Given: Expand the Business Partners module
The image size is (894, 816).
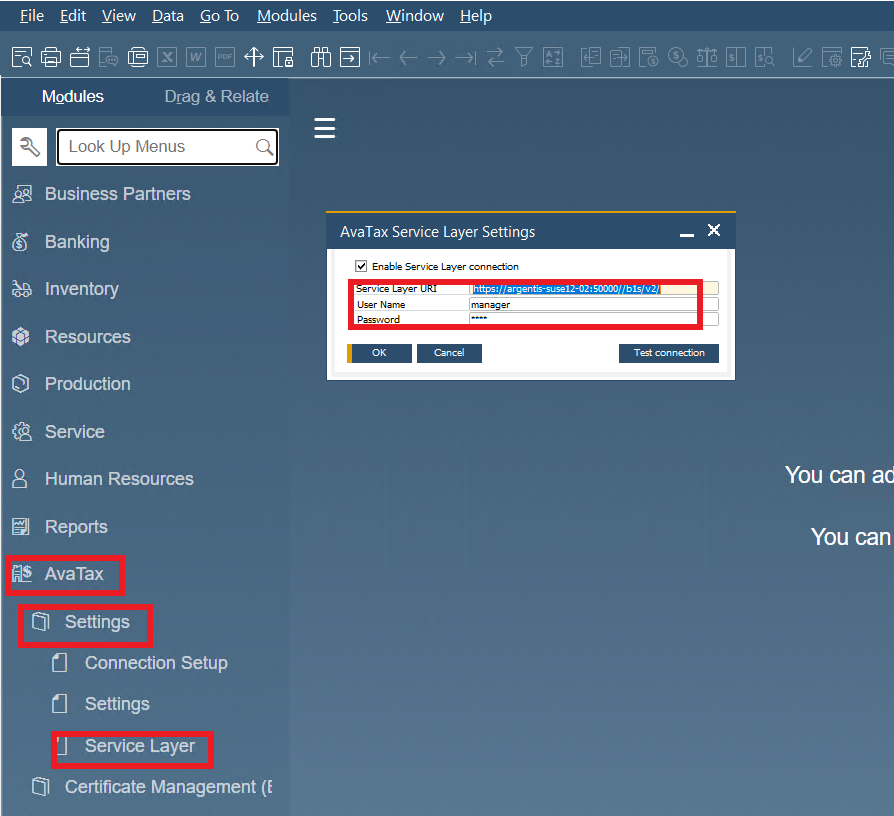Looking at the screenshot, I should tap(117, 194).
